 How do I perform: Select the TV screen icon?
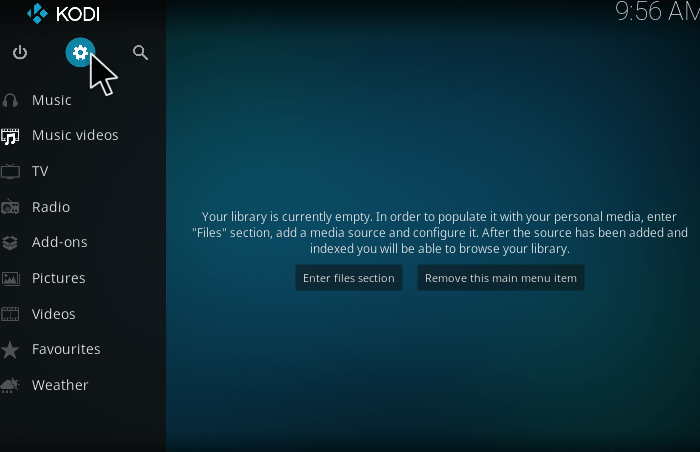[x=10, y=172]
